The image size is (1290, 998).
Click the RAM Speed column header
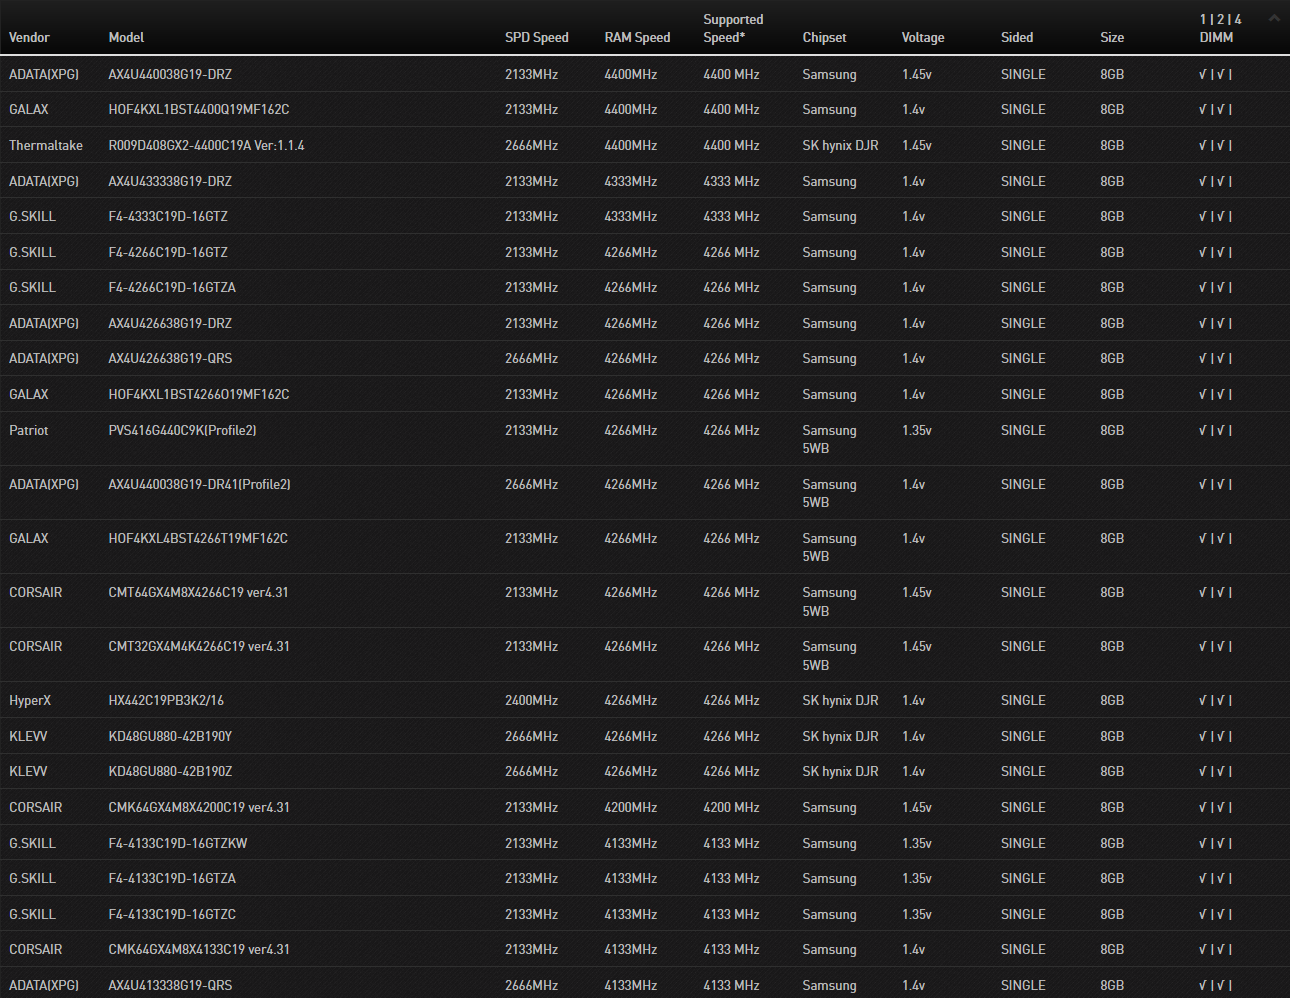(x=637, y=38)
